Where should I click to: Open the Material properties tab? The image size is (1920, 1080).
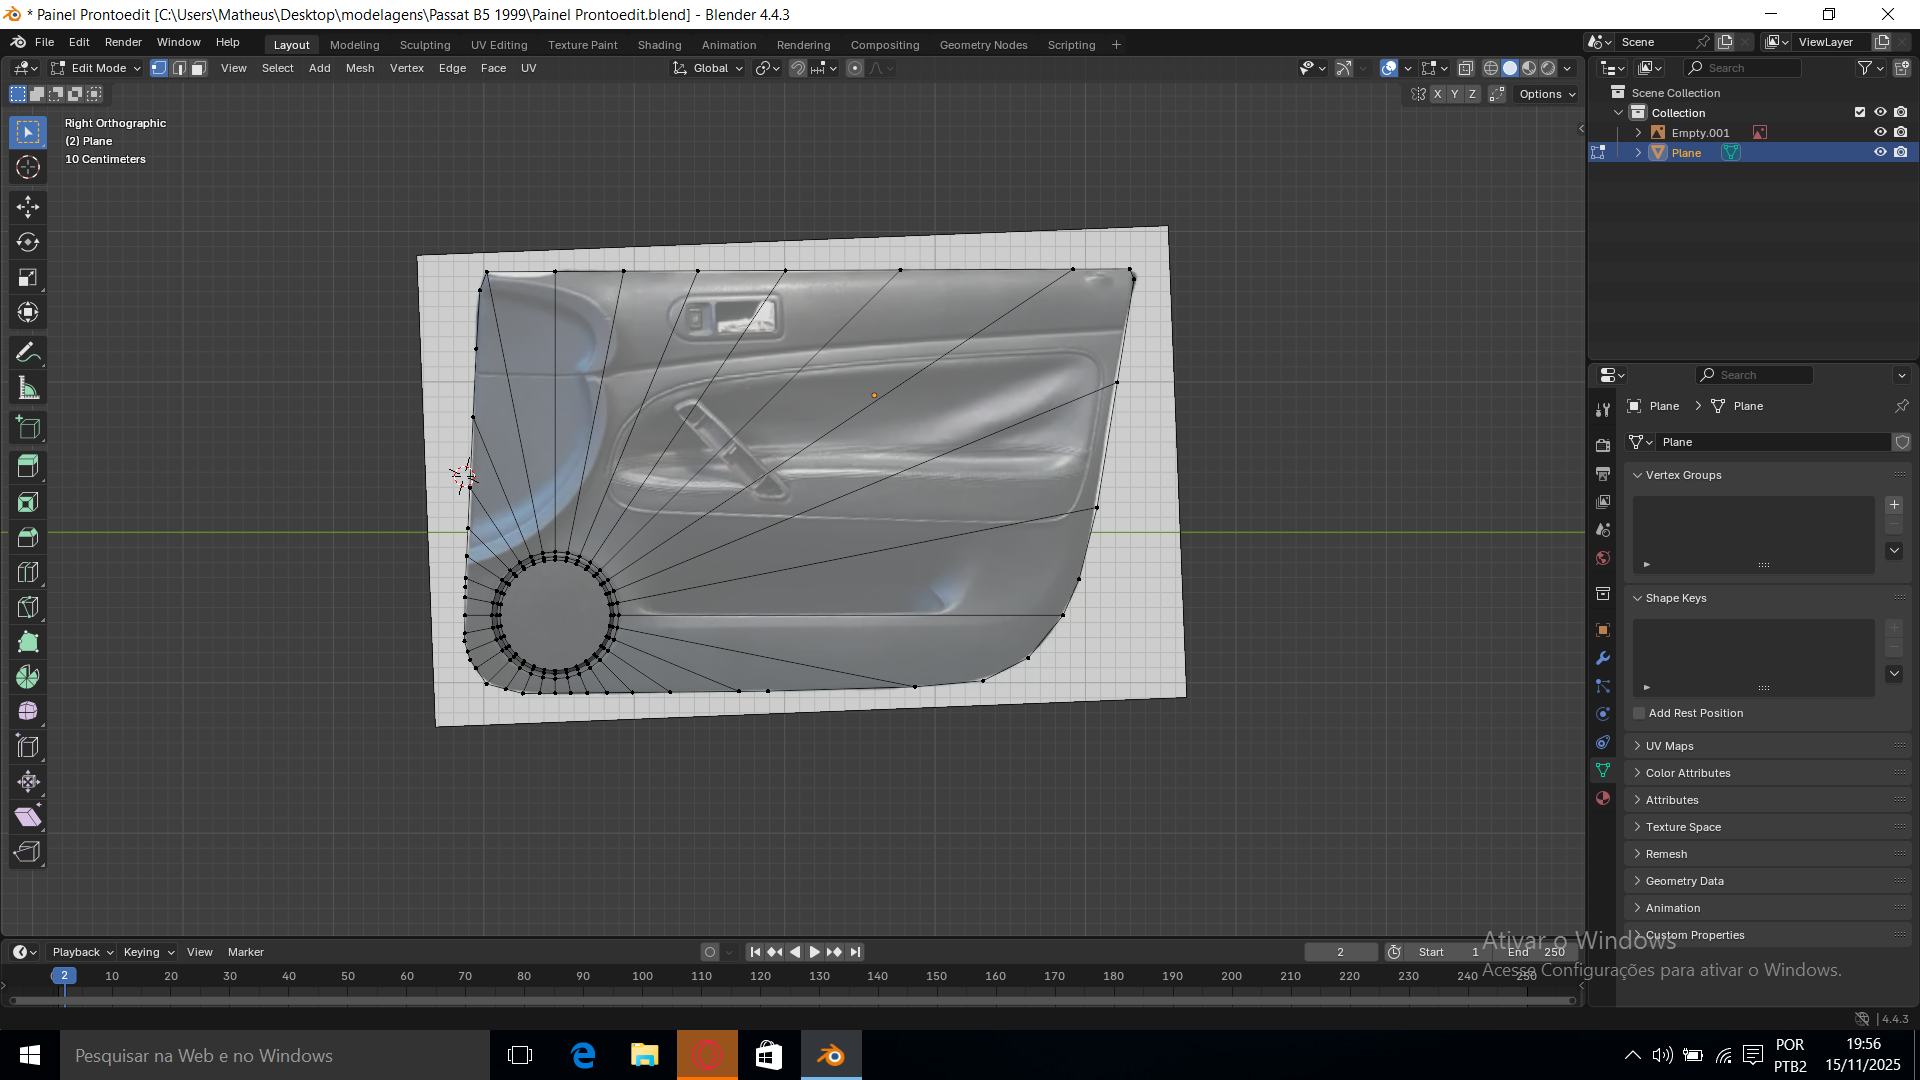1603,798
